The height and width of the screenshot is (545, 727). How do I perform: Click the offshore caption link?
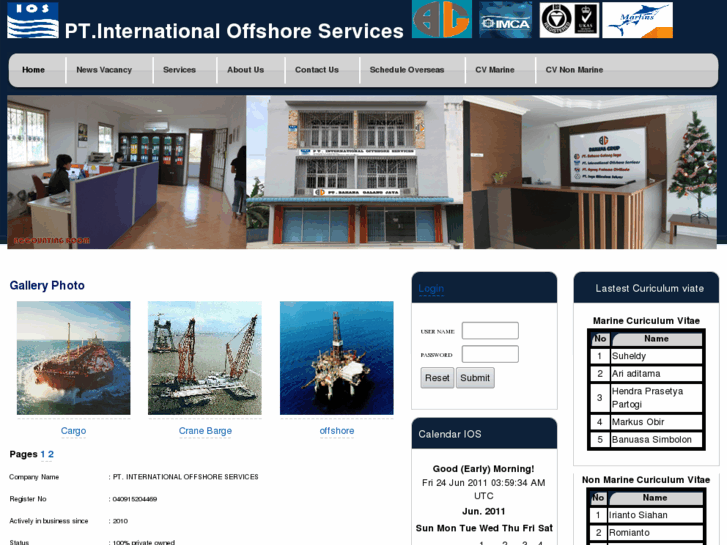tap(337, 431)
